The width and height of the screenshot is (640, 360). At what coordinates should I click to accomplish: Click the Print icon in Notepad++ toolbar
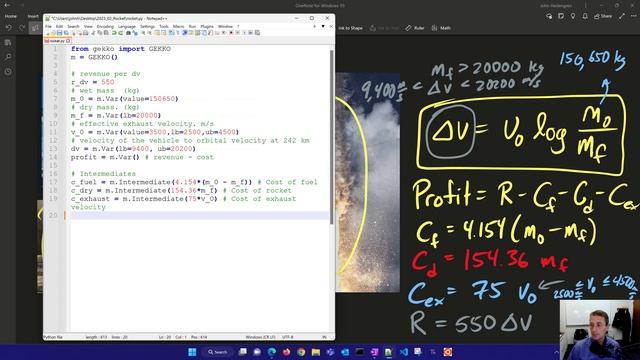coord(86,33)
